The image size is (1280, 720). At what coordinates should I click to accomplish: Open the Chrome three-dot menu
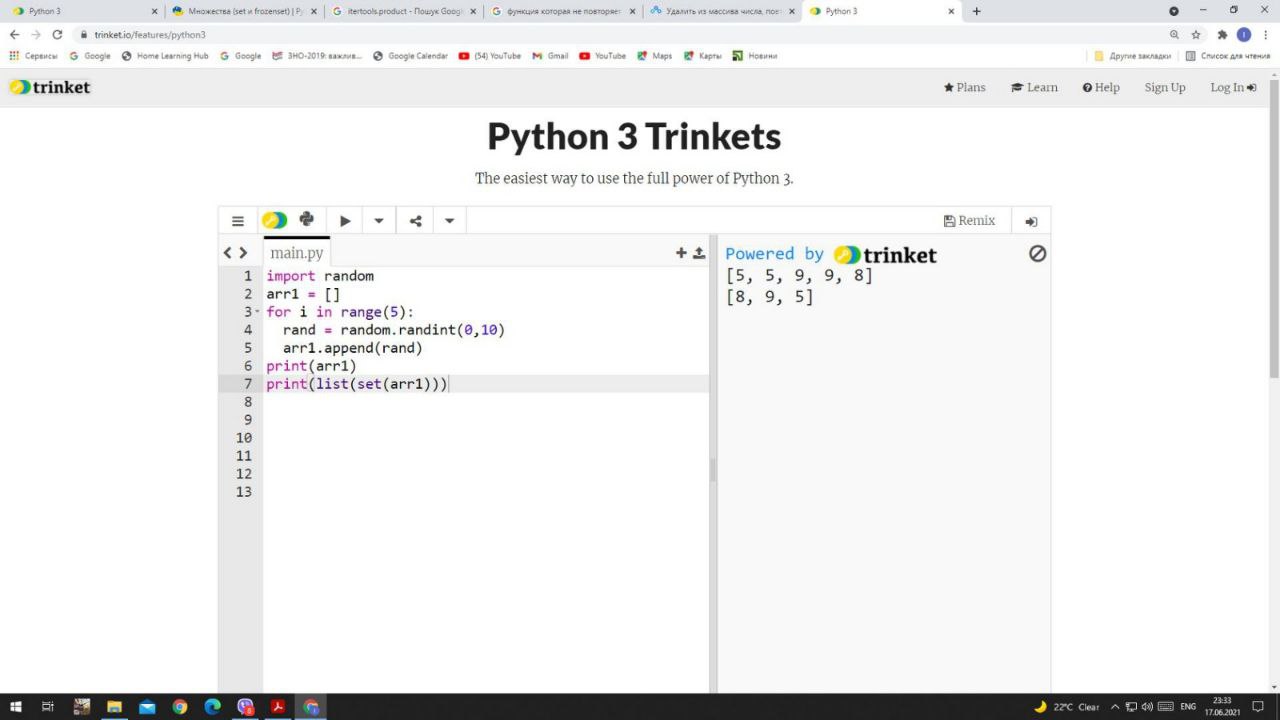[1266, 34]
